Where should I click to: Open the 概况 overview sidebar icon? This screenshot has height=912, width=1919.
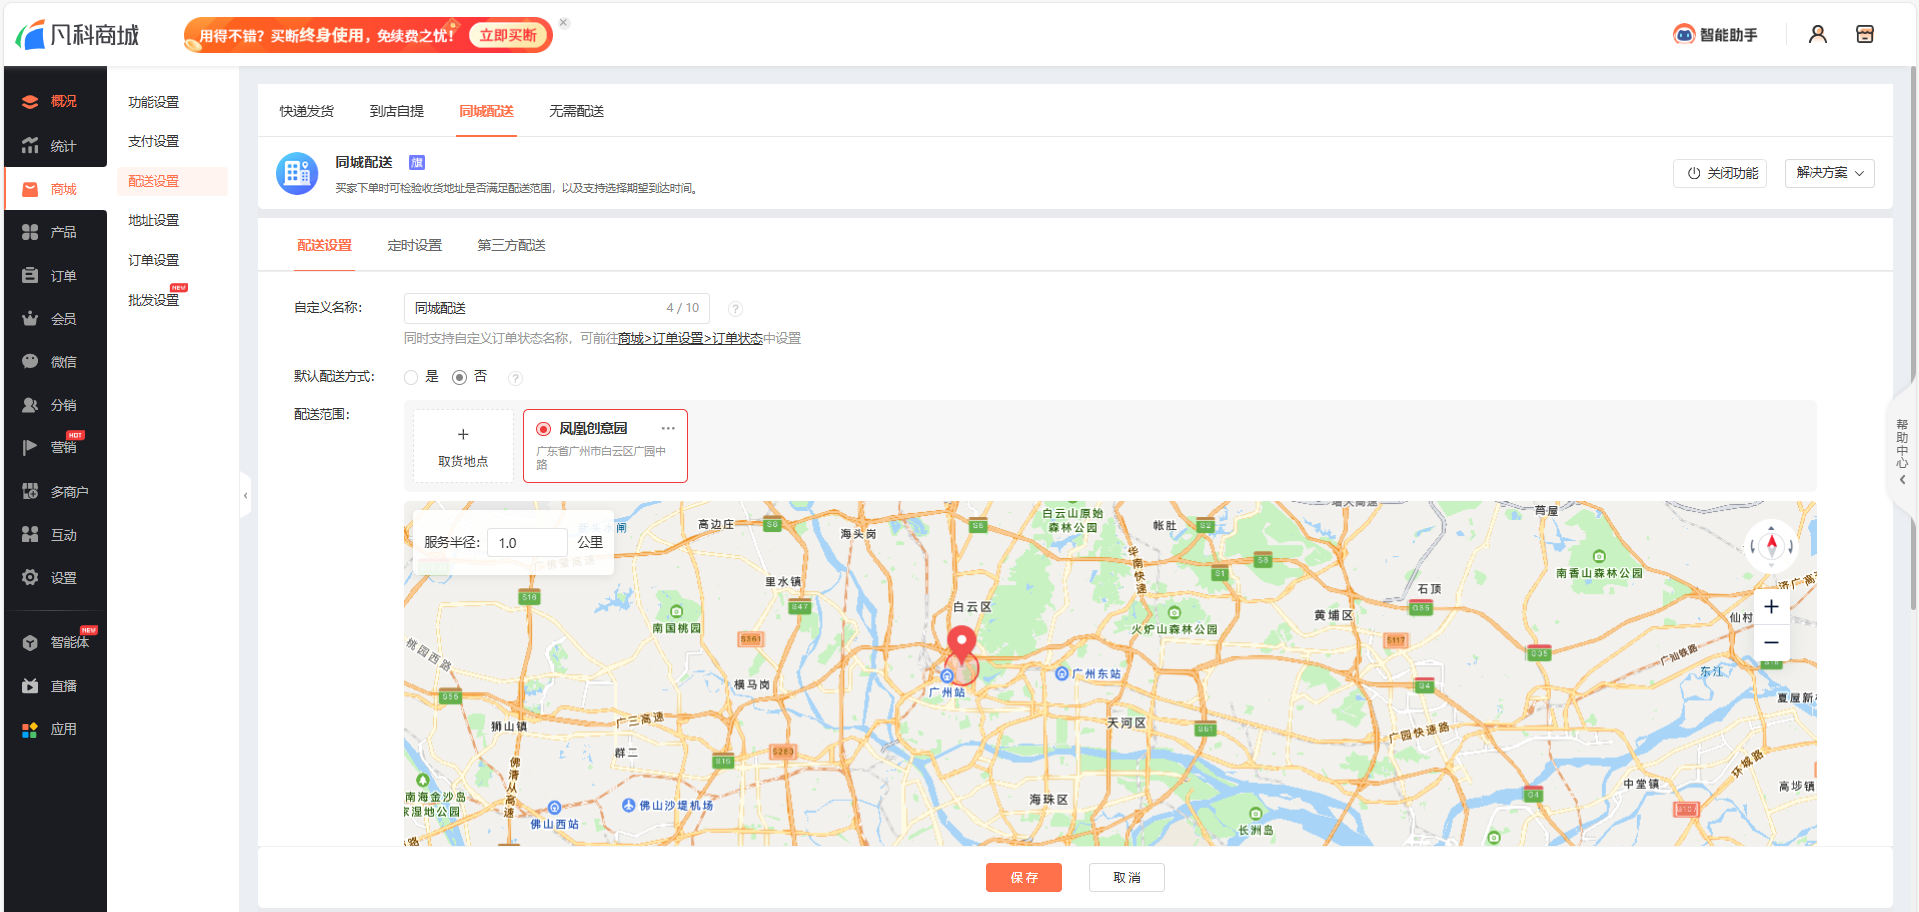30,102
